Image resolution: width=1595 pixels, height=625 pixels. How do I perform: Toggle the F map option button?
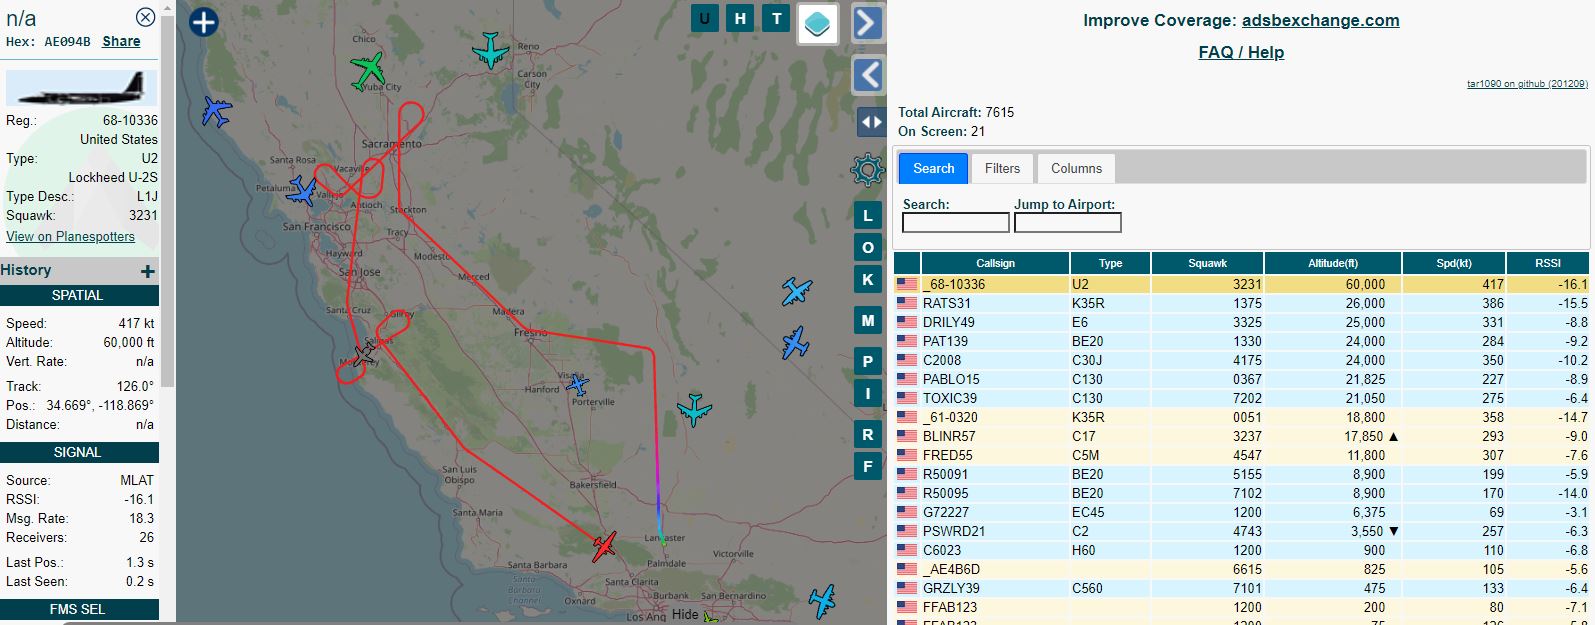click(x=867, y=466)
